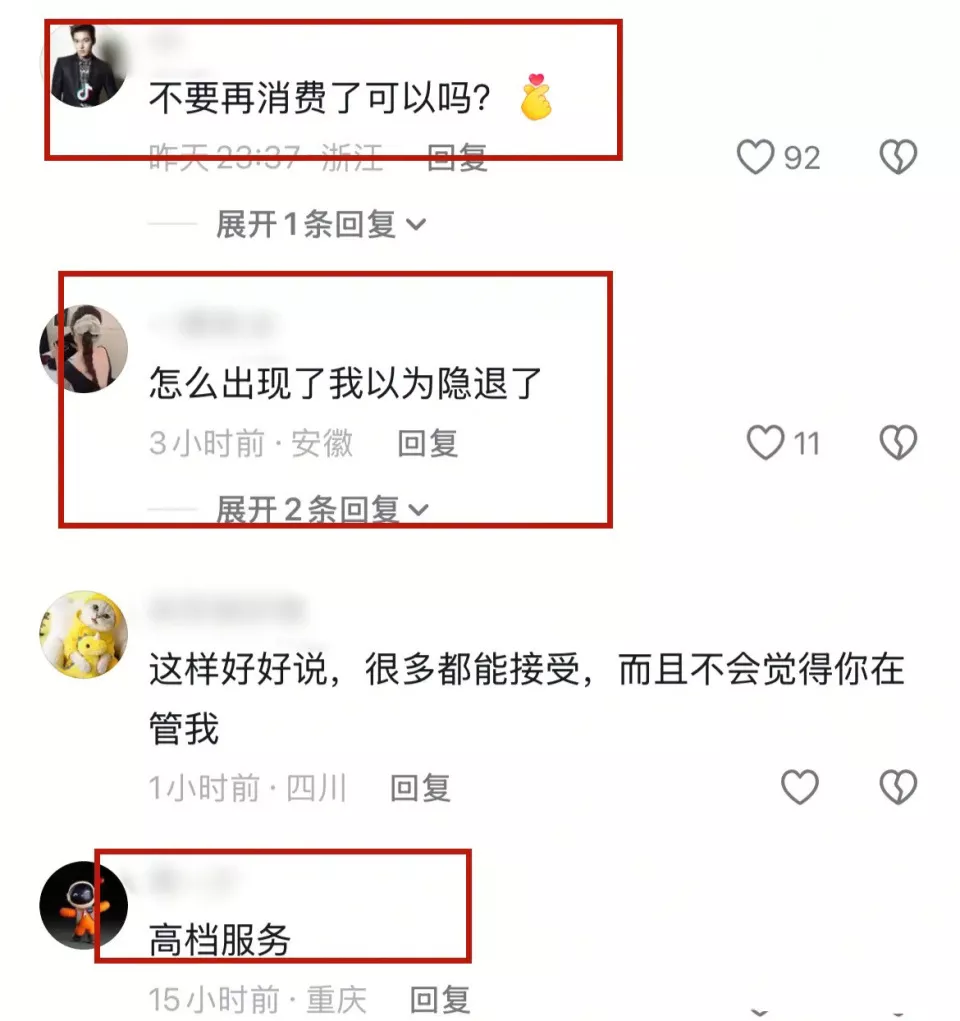Reply to the 安徽 comment via 回复
The width and height of the screenshot is (960, 1021).
[428, 443]
